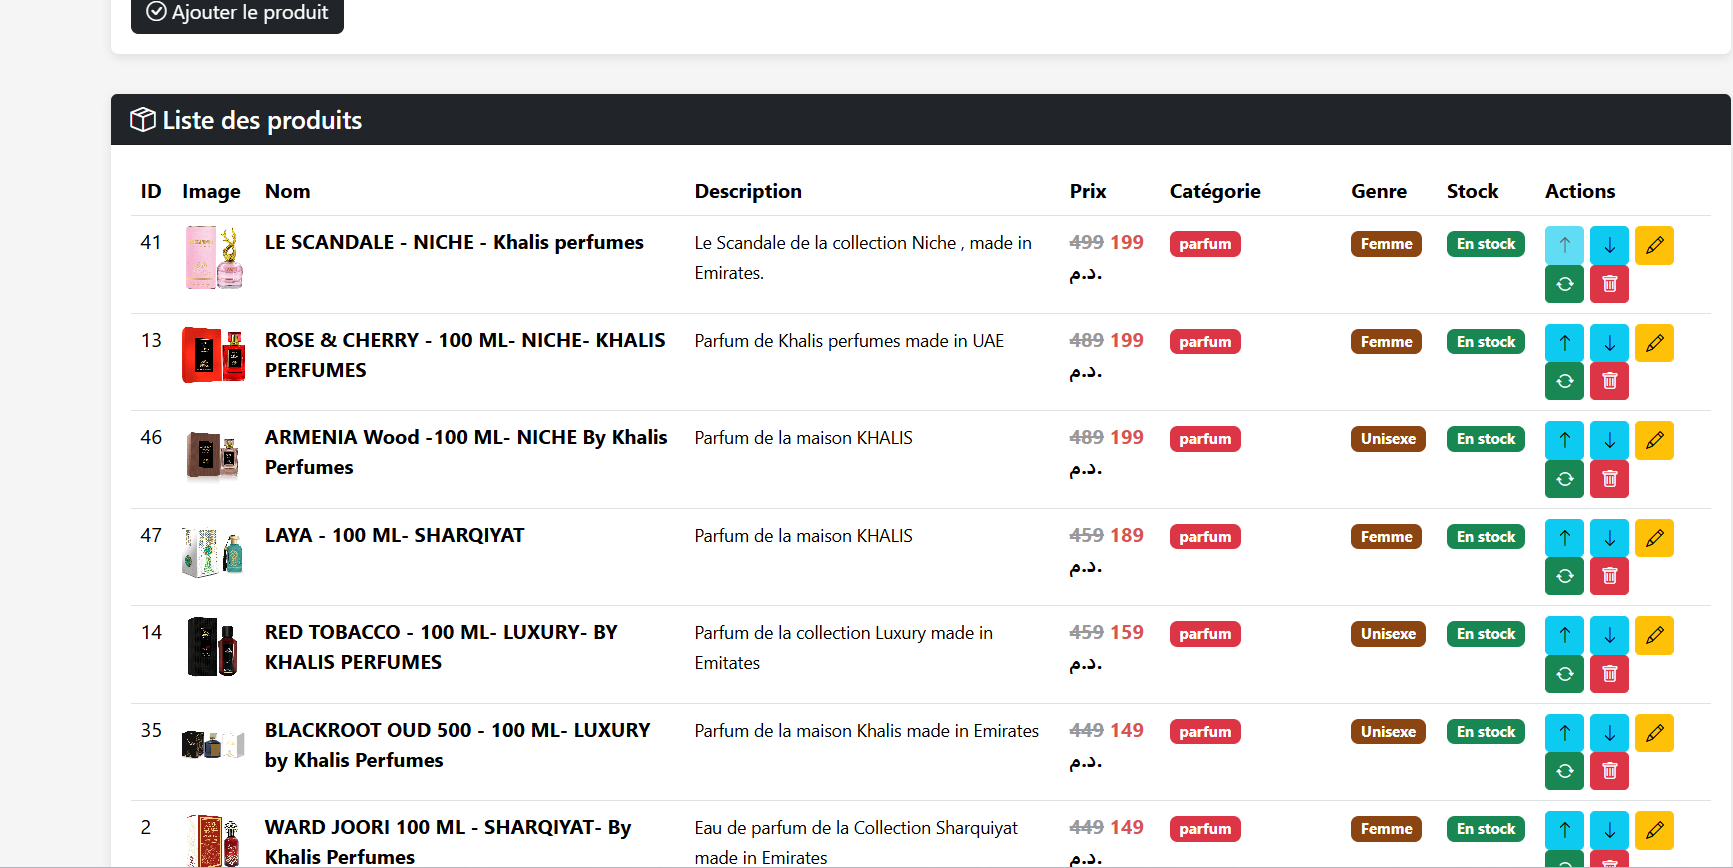Image resolution: width=1733 pixels, height=868 pixels.
Task: Edit the BLACKROOT OUD 500 product
Action: [1654, 733]
